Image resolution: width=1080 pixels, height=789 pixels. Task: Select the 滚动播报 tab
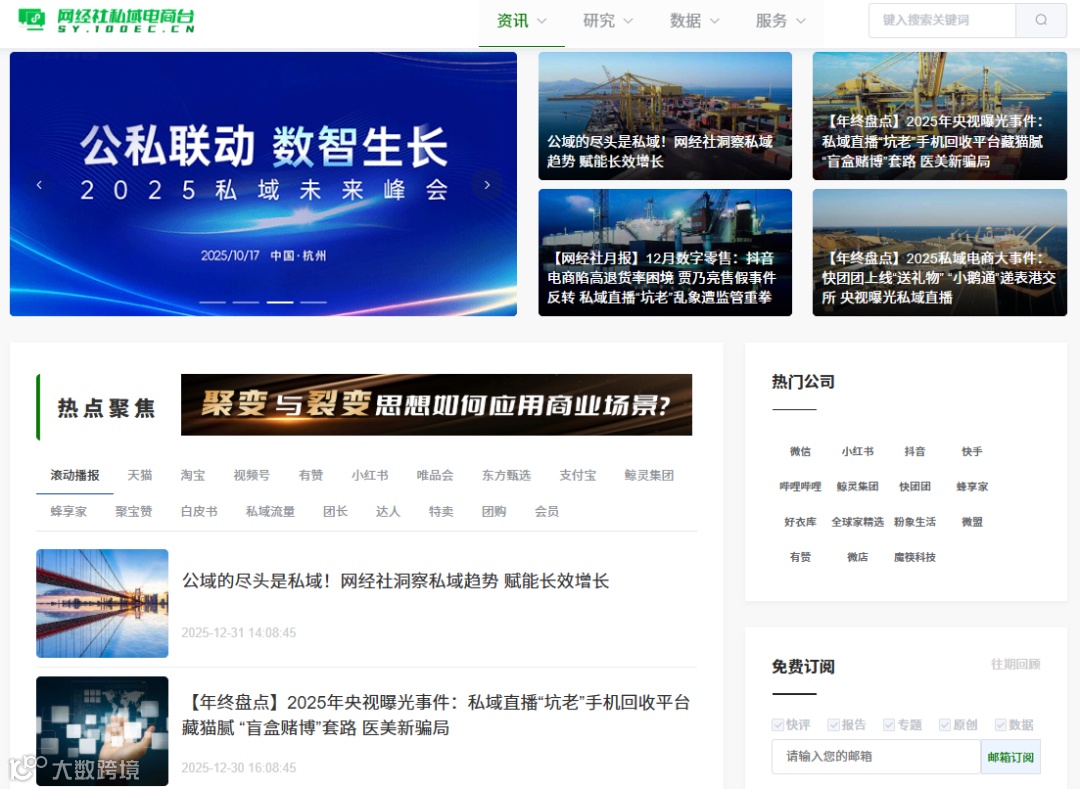point(74,475)
